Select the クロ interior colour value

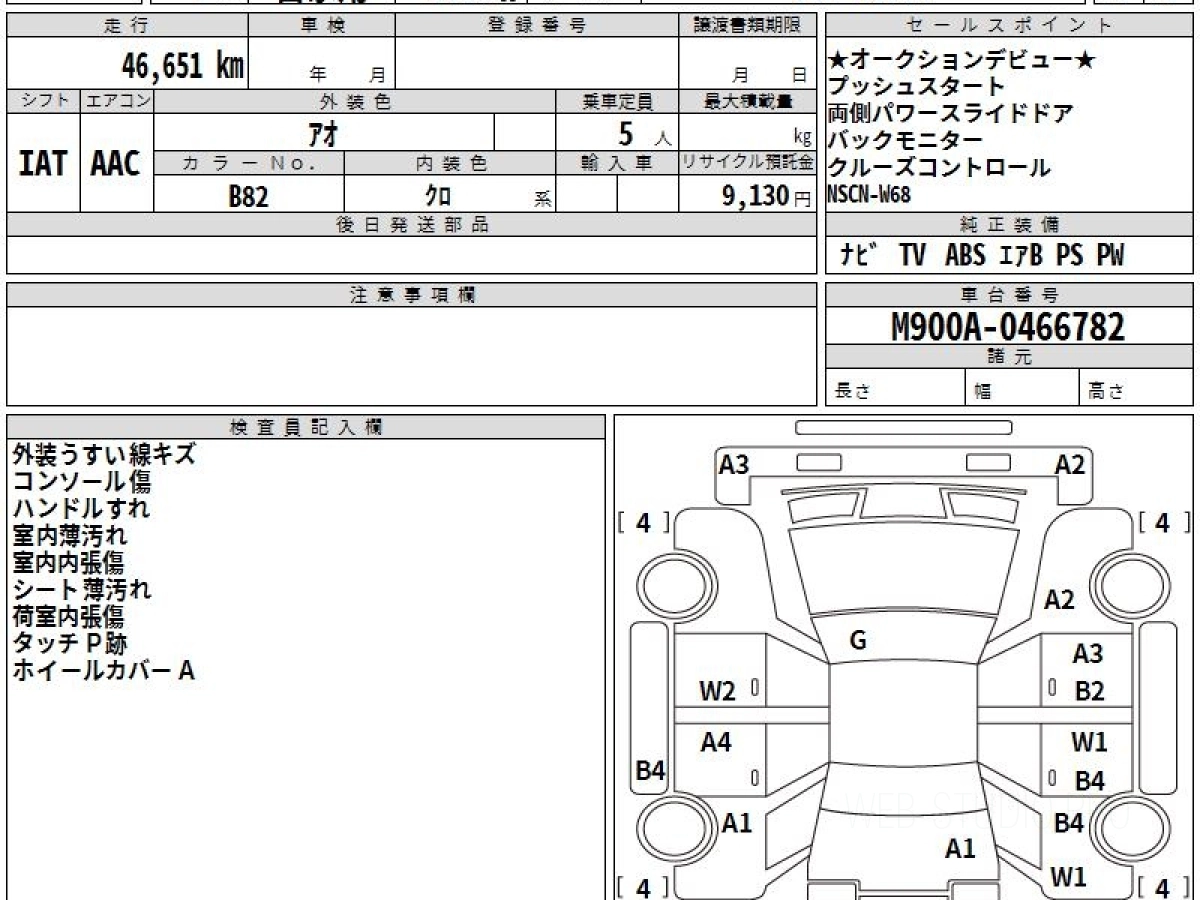(438, 196)
